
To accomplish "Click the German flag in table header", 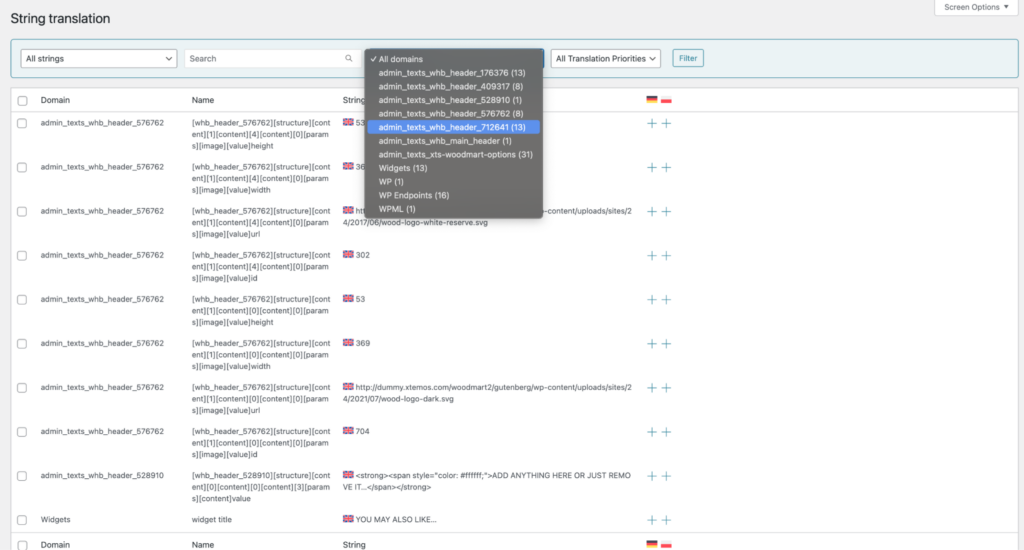I will 652,100.
